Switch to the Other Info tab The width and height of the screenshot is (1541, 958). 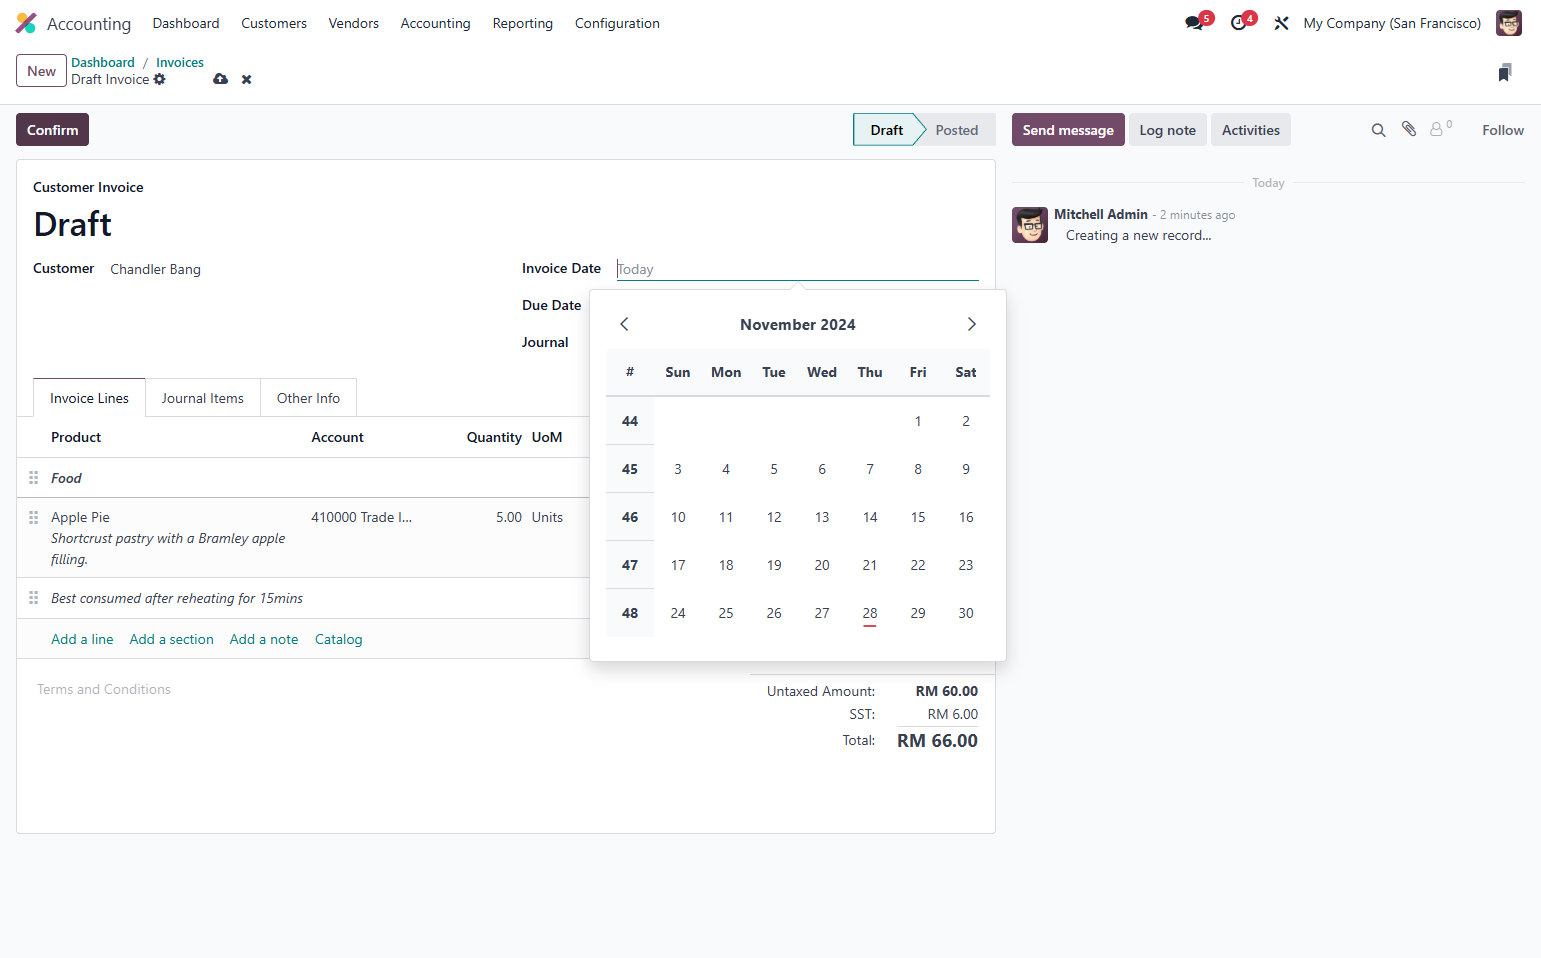308,398
